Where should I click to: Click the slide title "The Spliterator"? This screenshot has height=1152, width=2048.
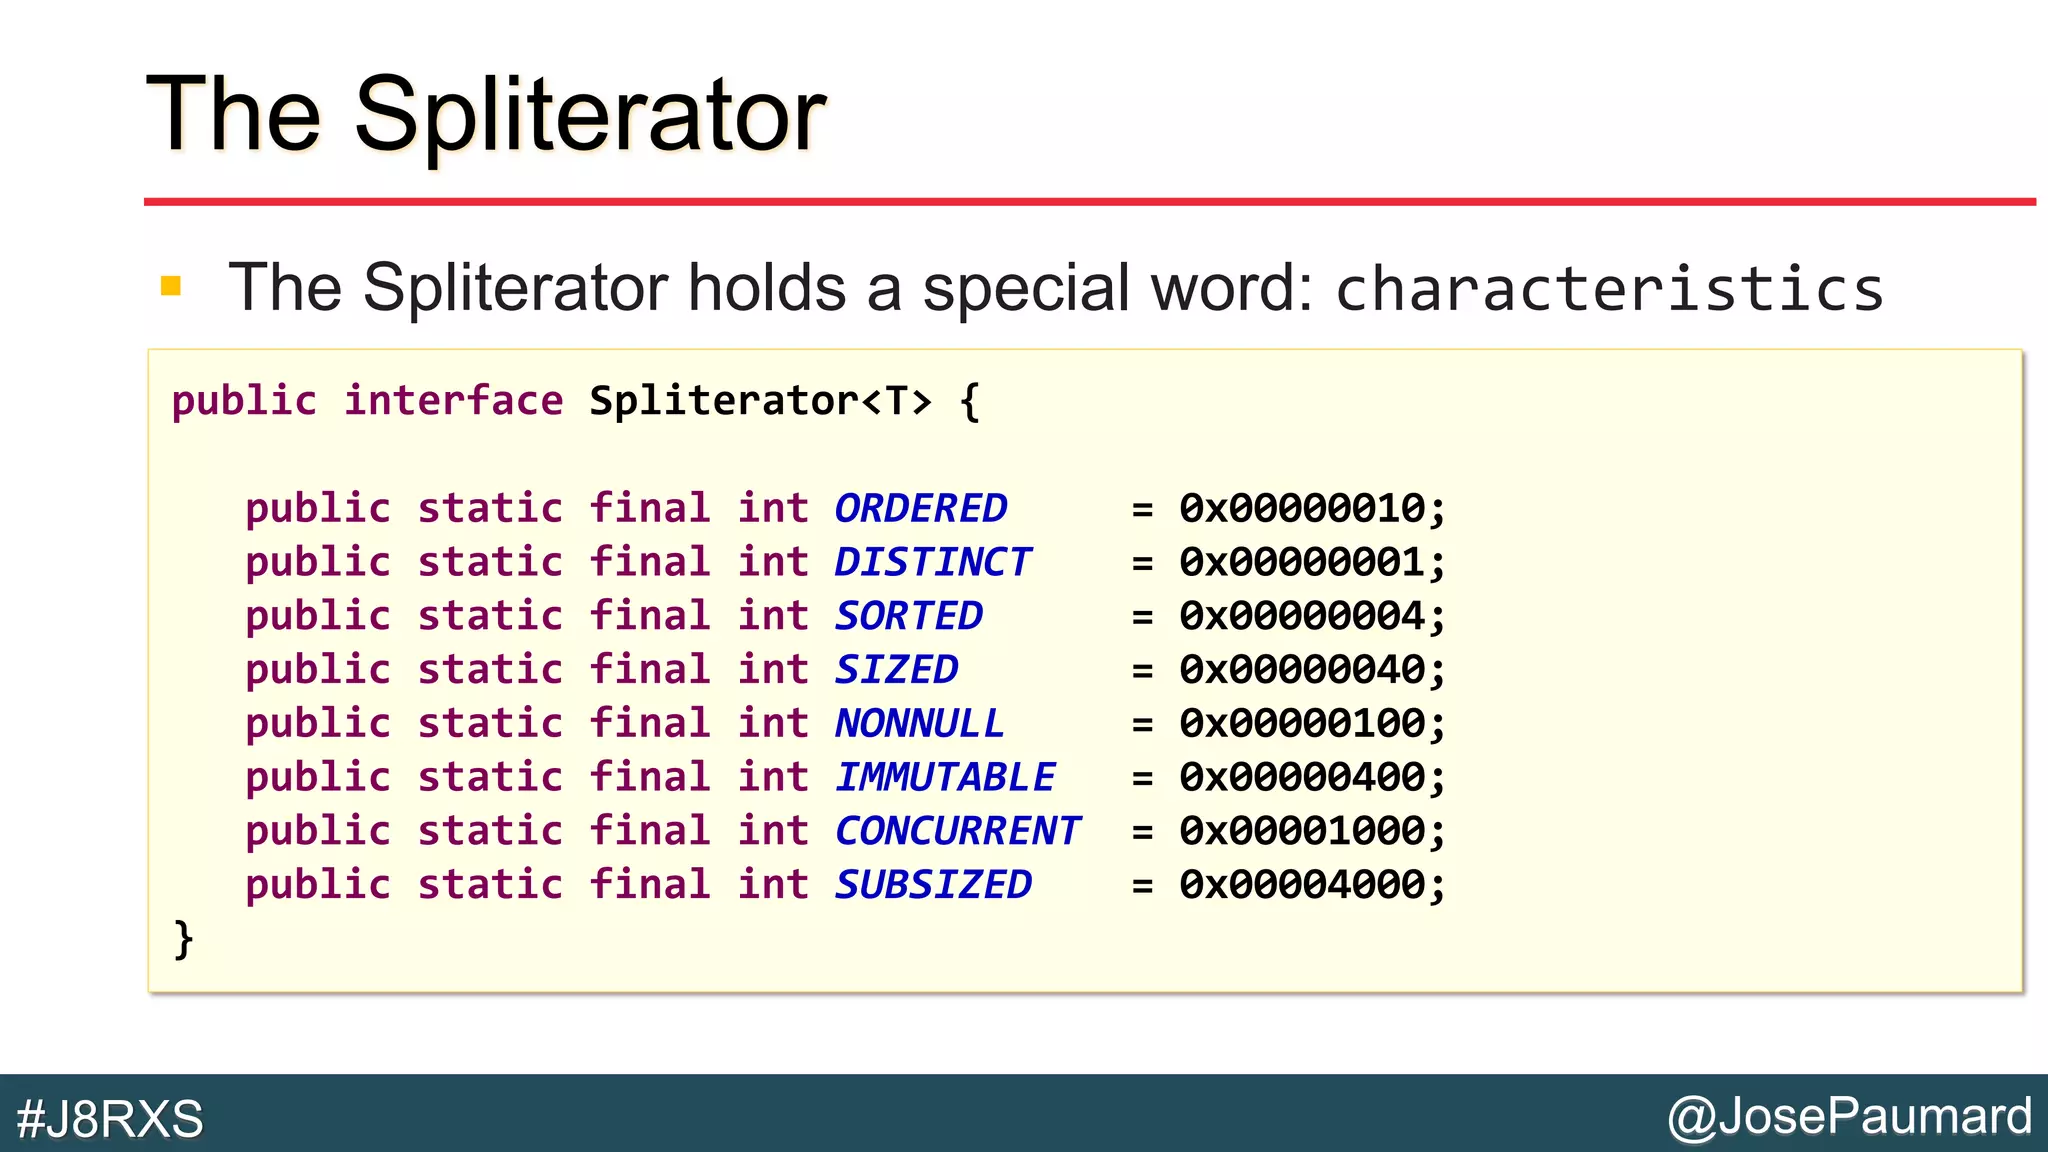[486, 116]
